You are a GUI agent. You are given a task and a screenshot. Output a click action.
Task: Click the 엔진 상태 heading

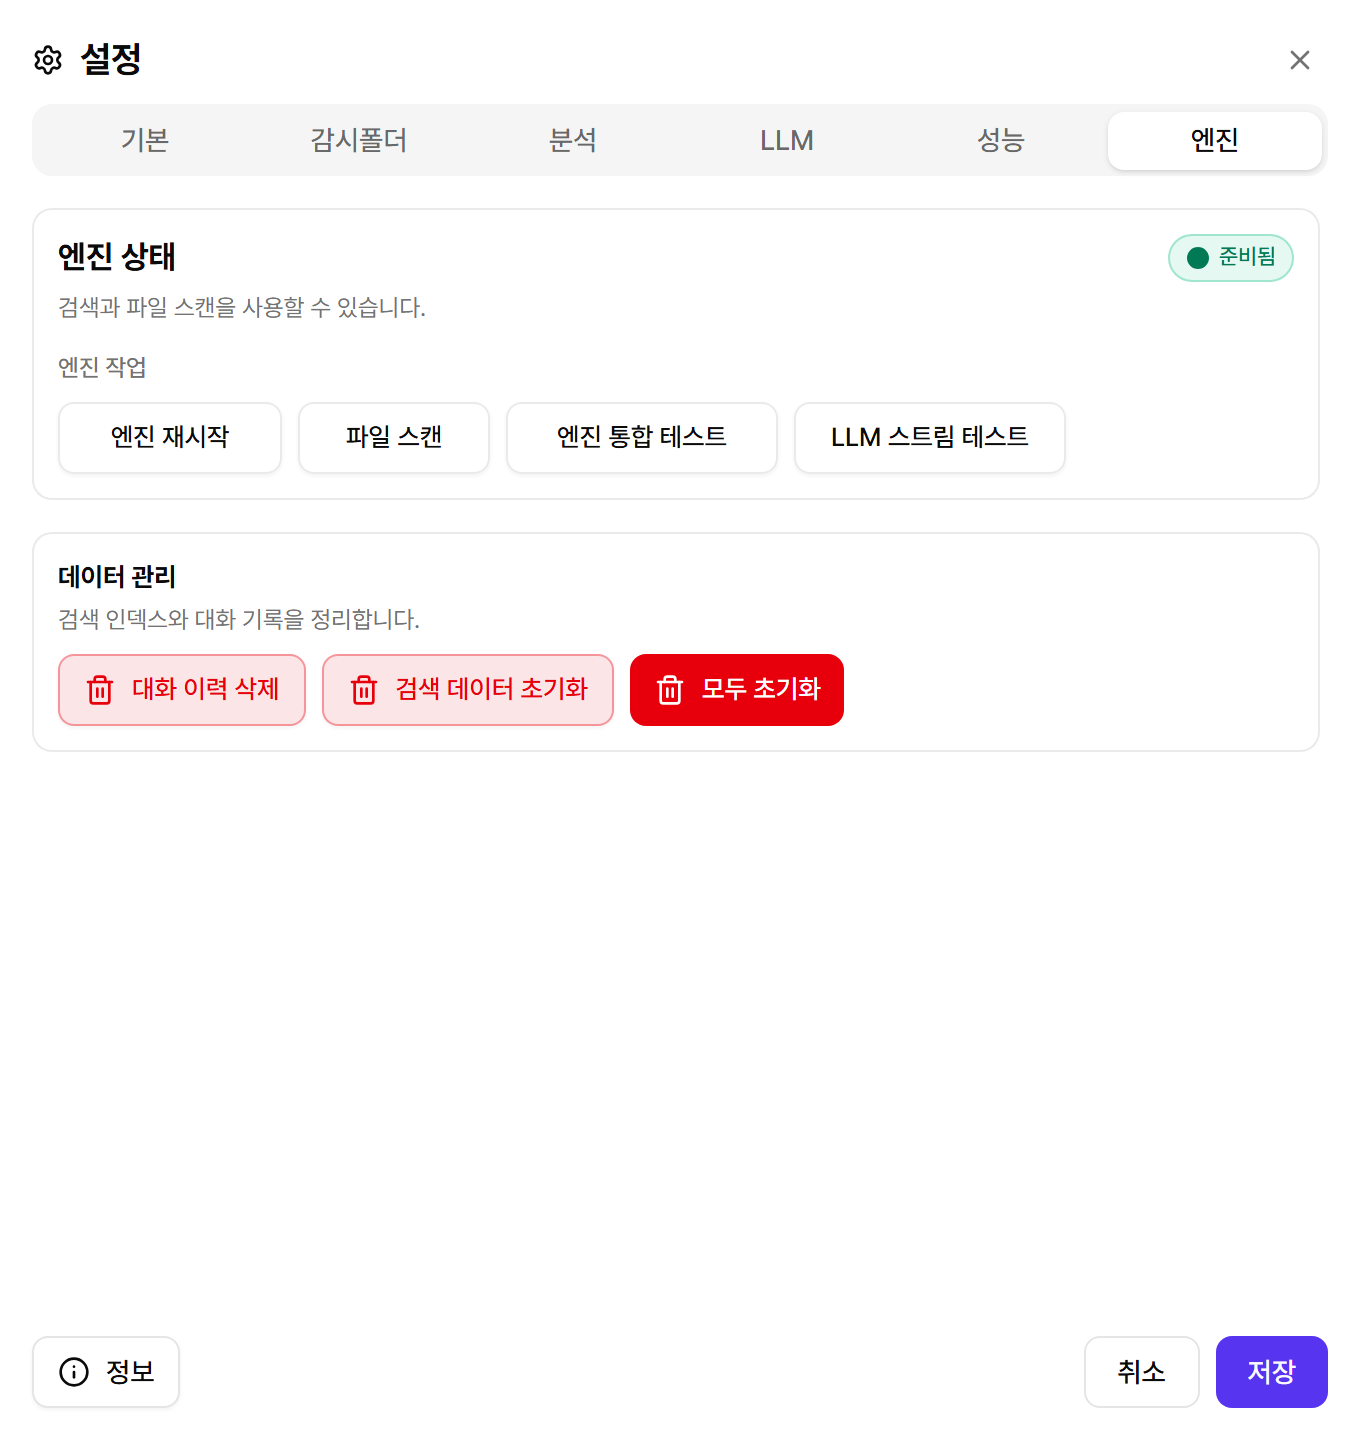(x=117, y=257)
